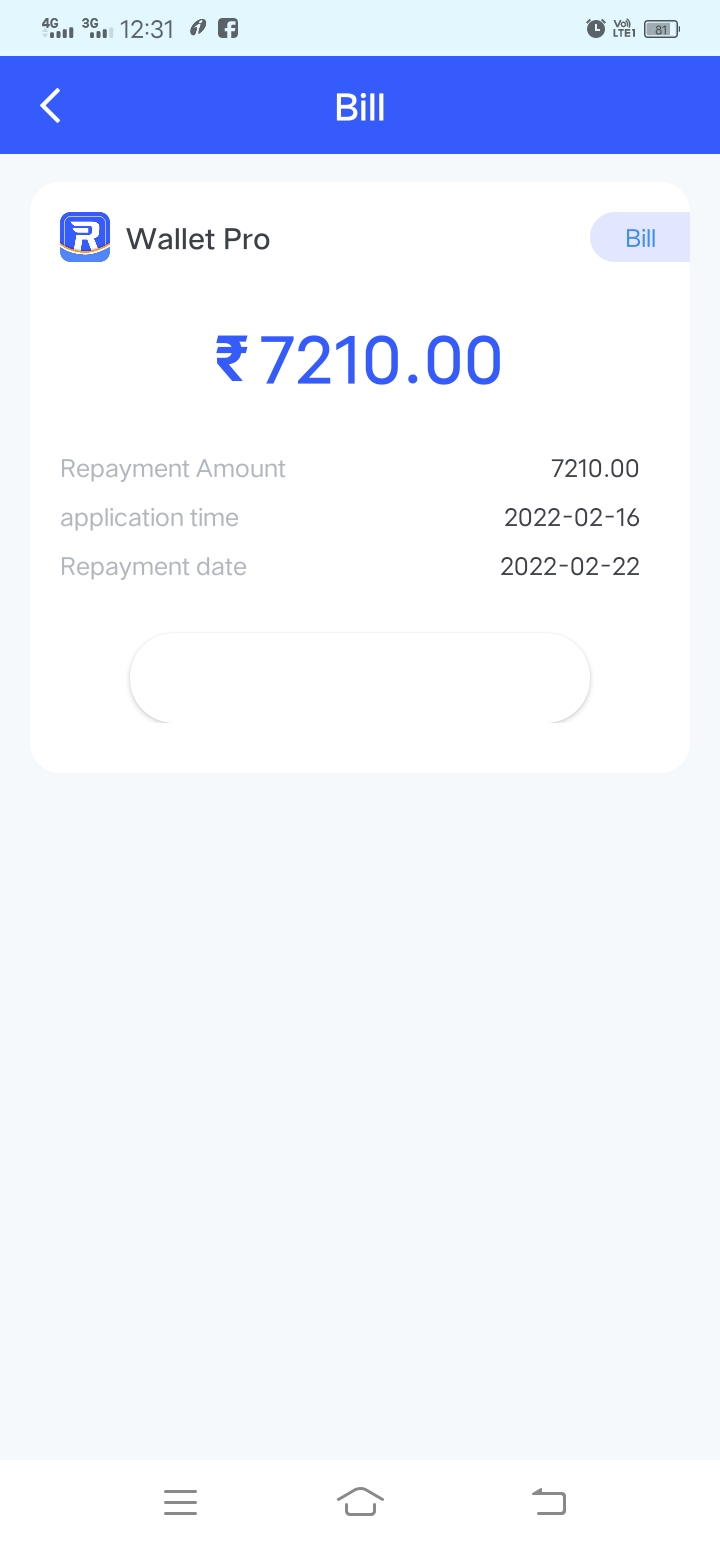Click the Repayment date label
The image size is (720, 1544).
click(153, 567)
